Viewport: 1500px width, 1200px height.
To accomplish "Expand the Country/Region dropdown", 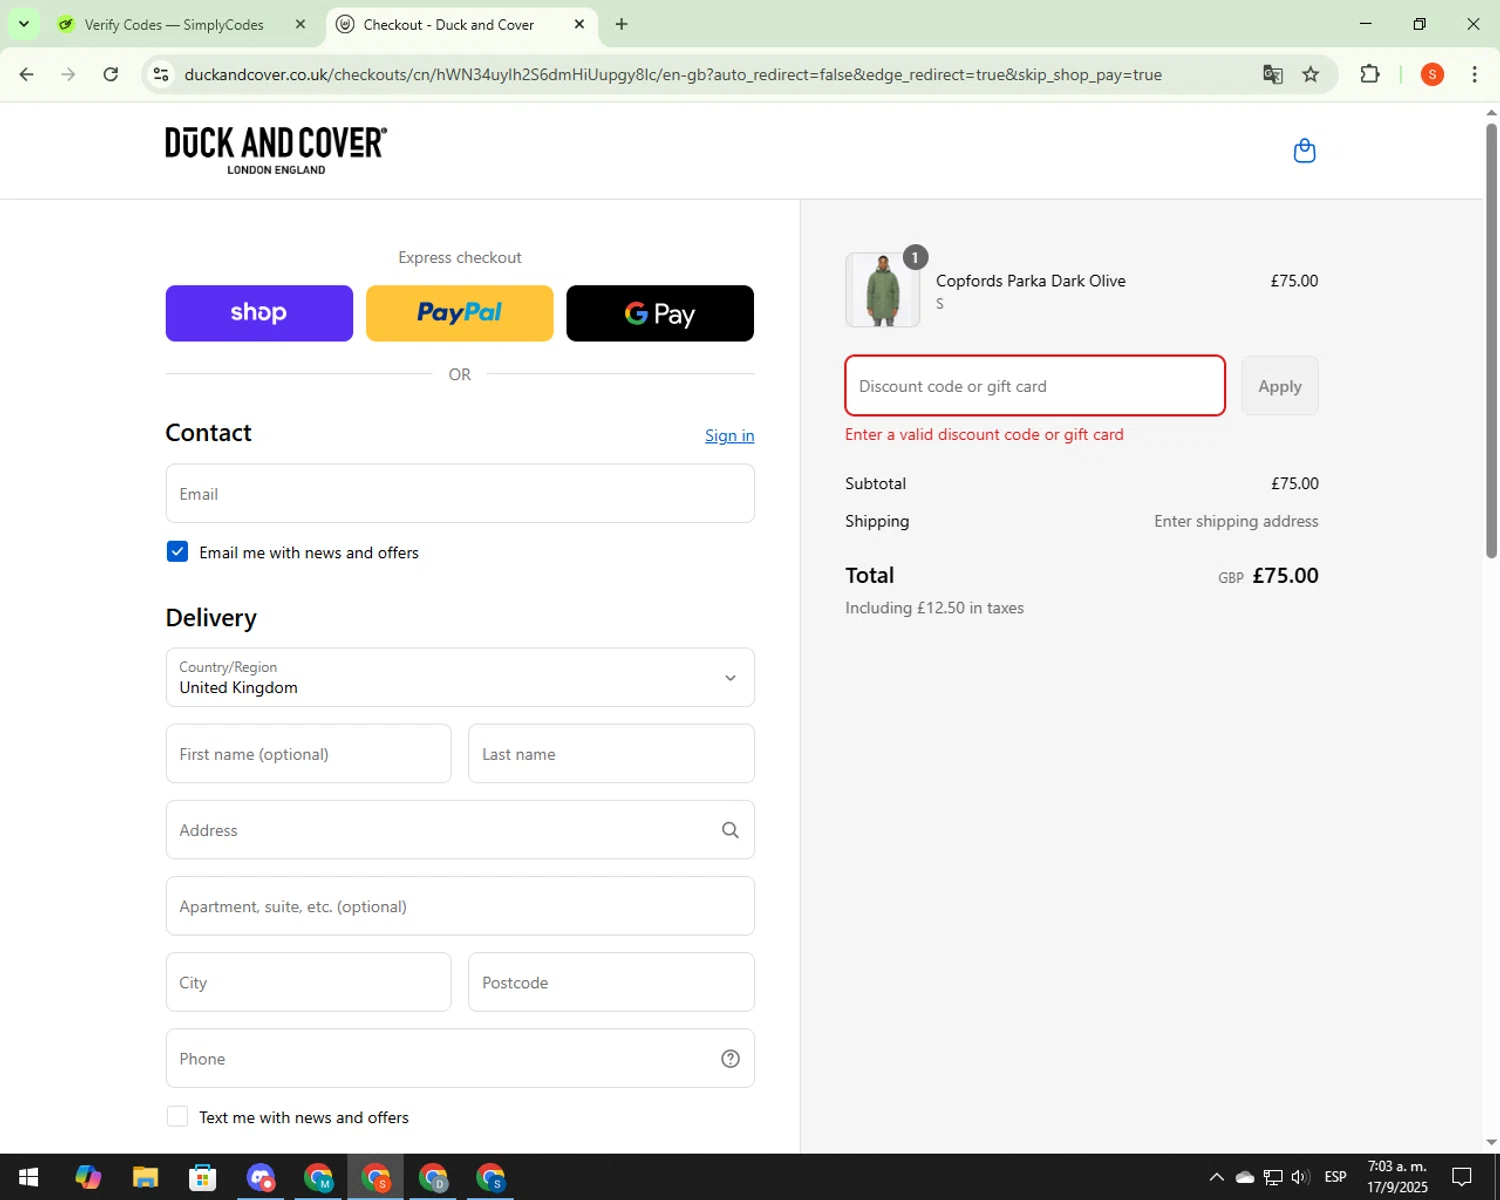I will click(460, 677).
